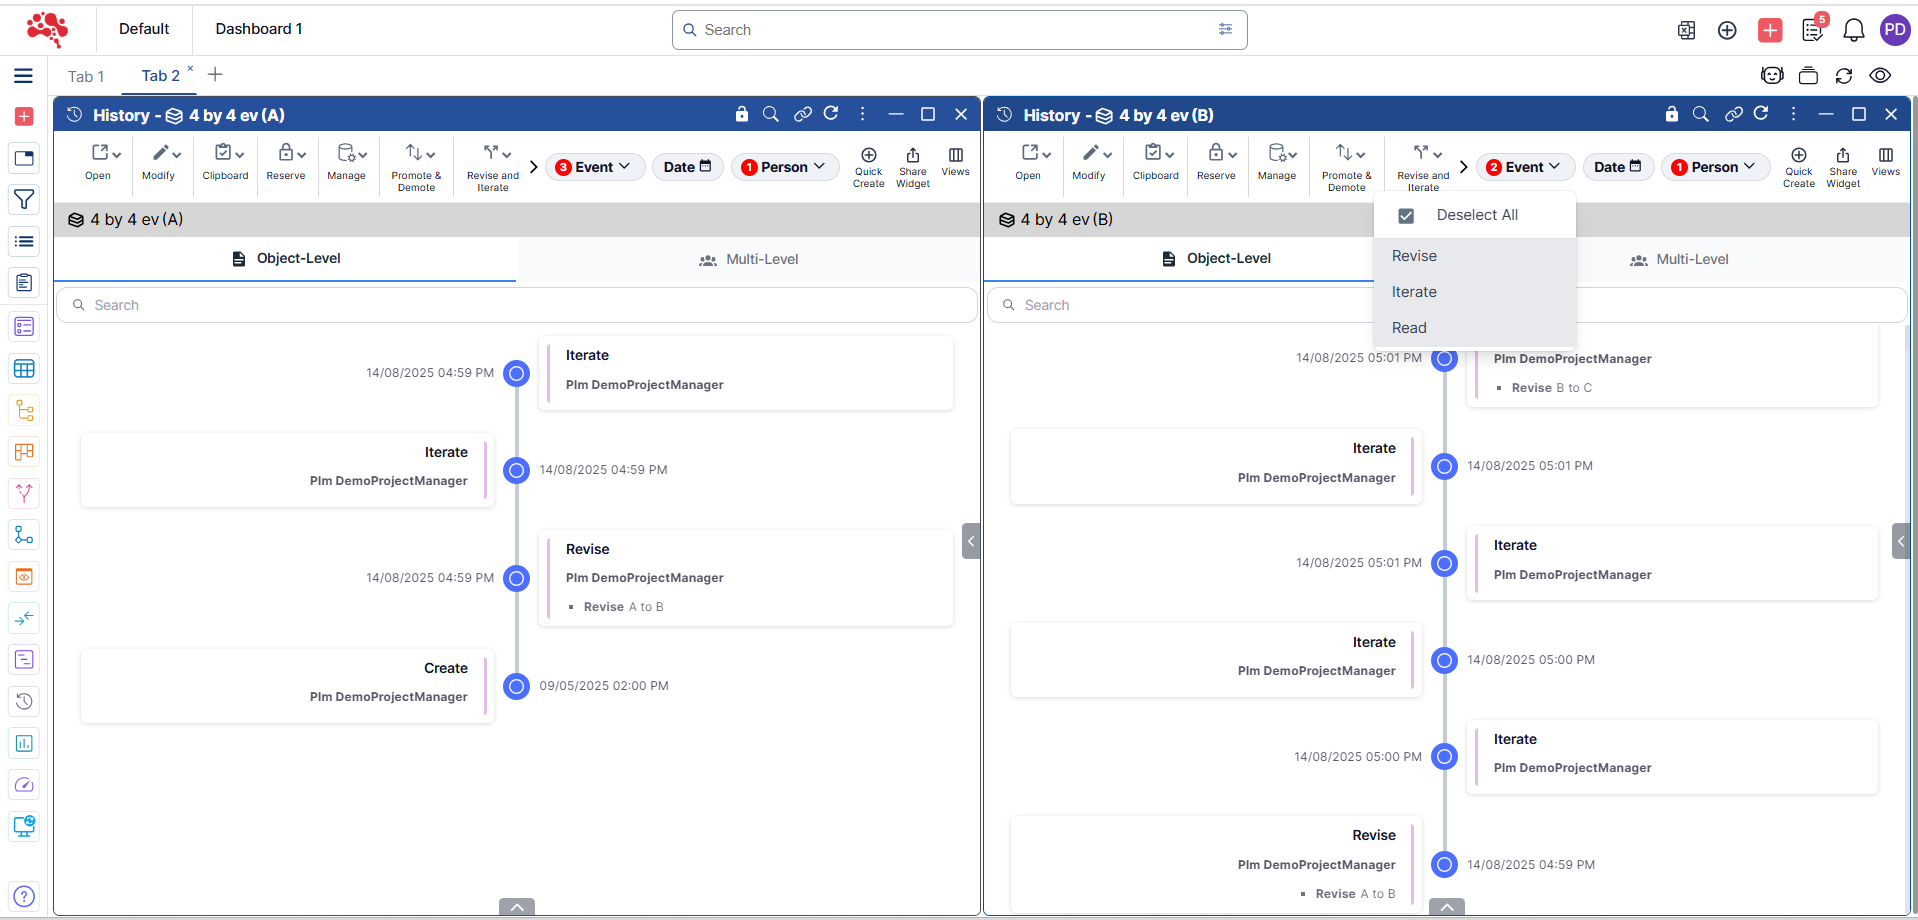Open the Person filter dropdown in panel B

pos(1715,167)
